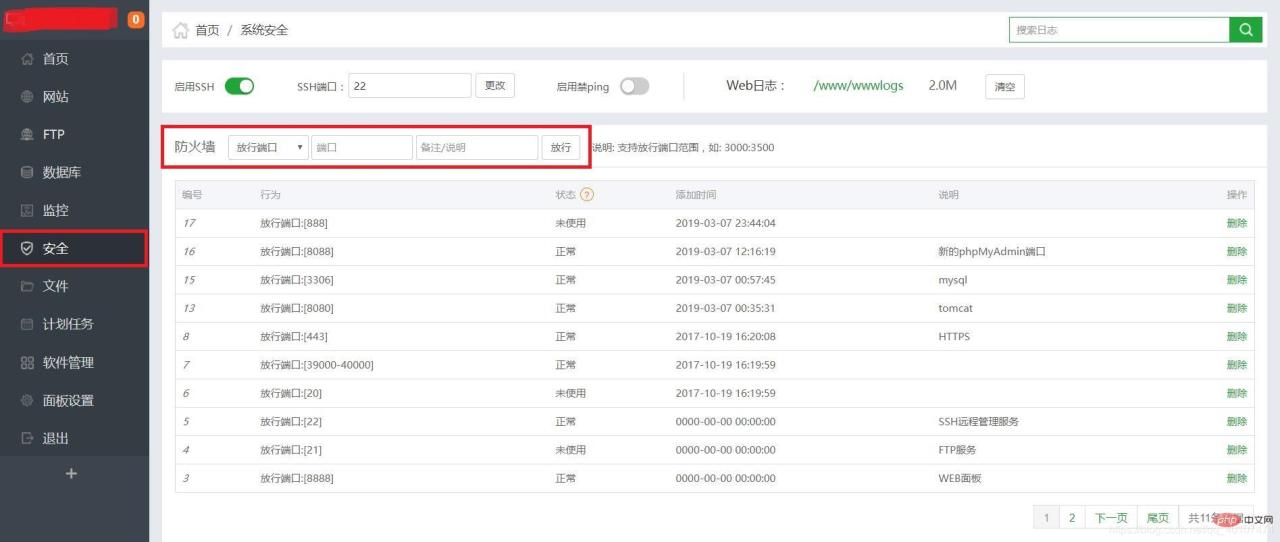Expand the 放行端口 firewall rule dropdown
Viewport: 1280px width, 542px height.
268,147
